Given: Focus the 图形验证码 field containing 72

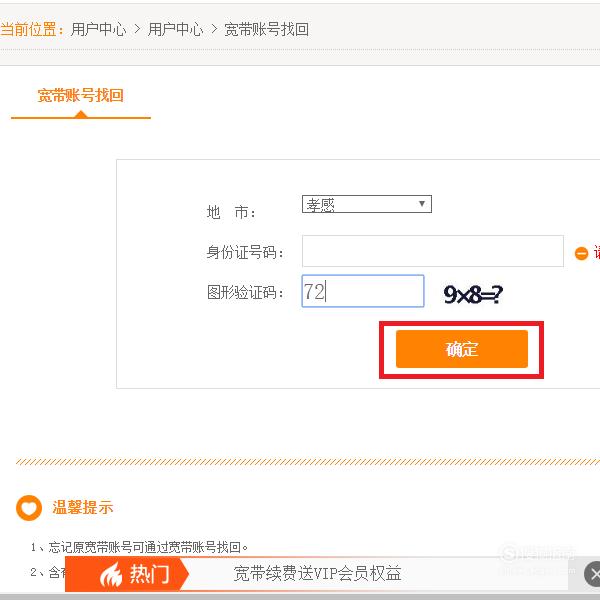Looking at the screenshot, I should (x=363, y=291).
